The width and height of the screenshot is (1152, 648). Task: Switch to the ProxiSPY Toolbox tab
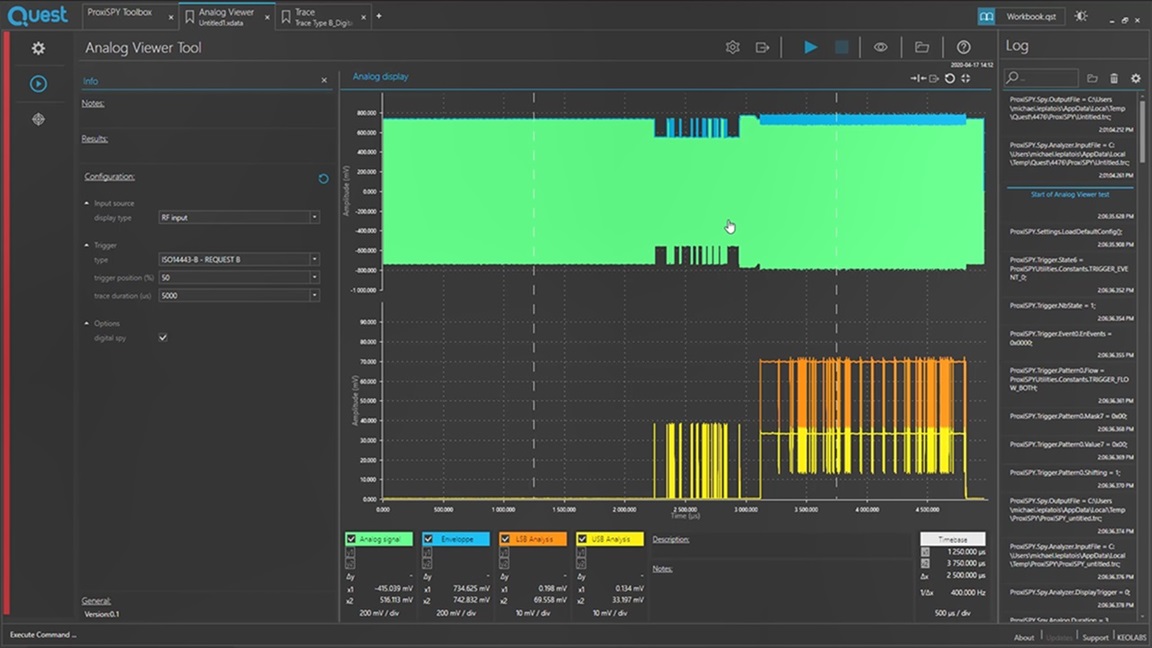pos(120,12)
